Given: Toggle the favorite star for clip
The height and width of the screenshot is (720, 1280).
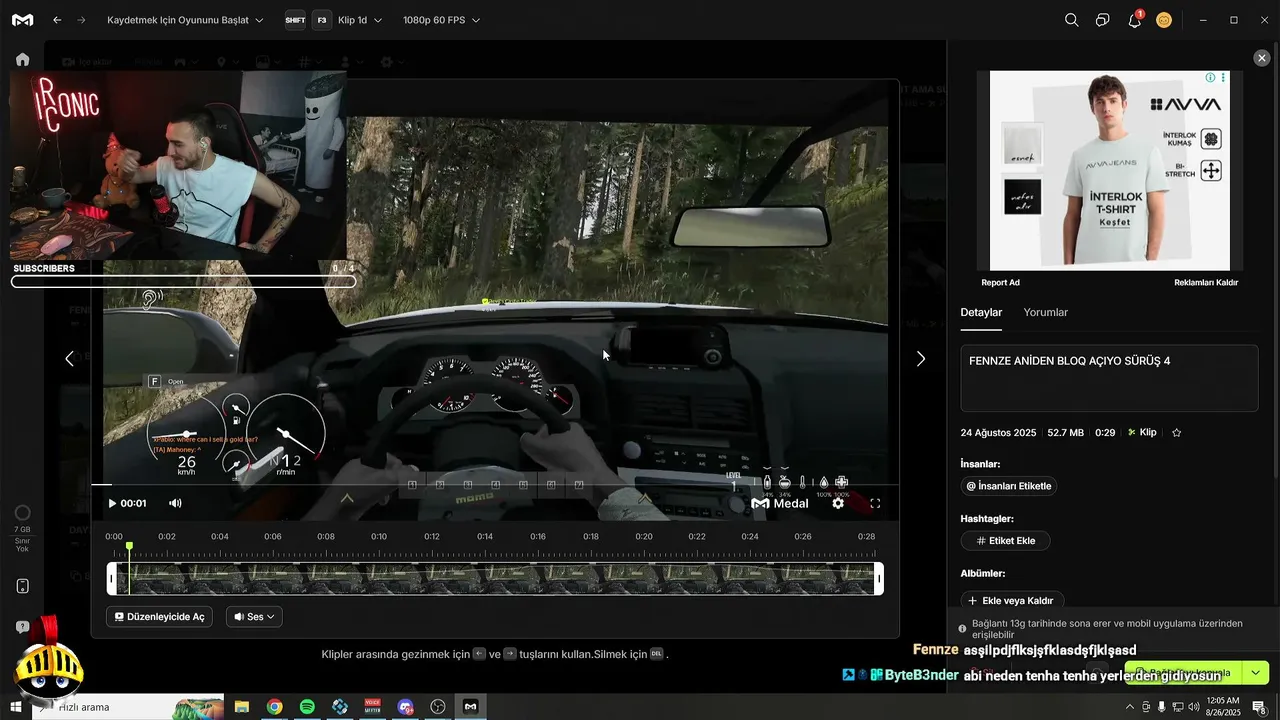Looking at the screenshot, I should (x=1176, y=433).
